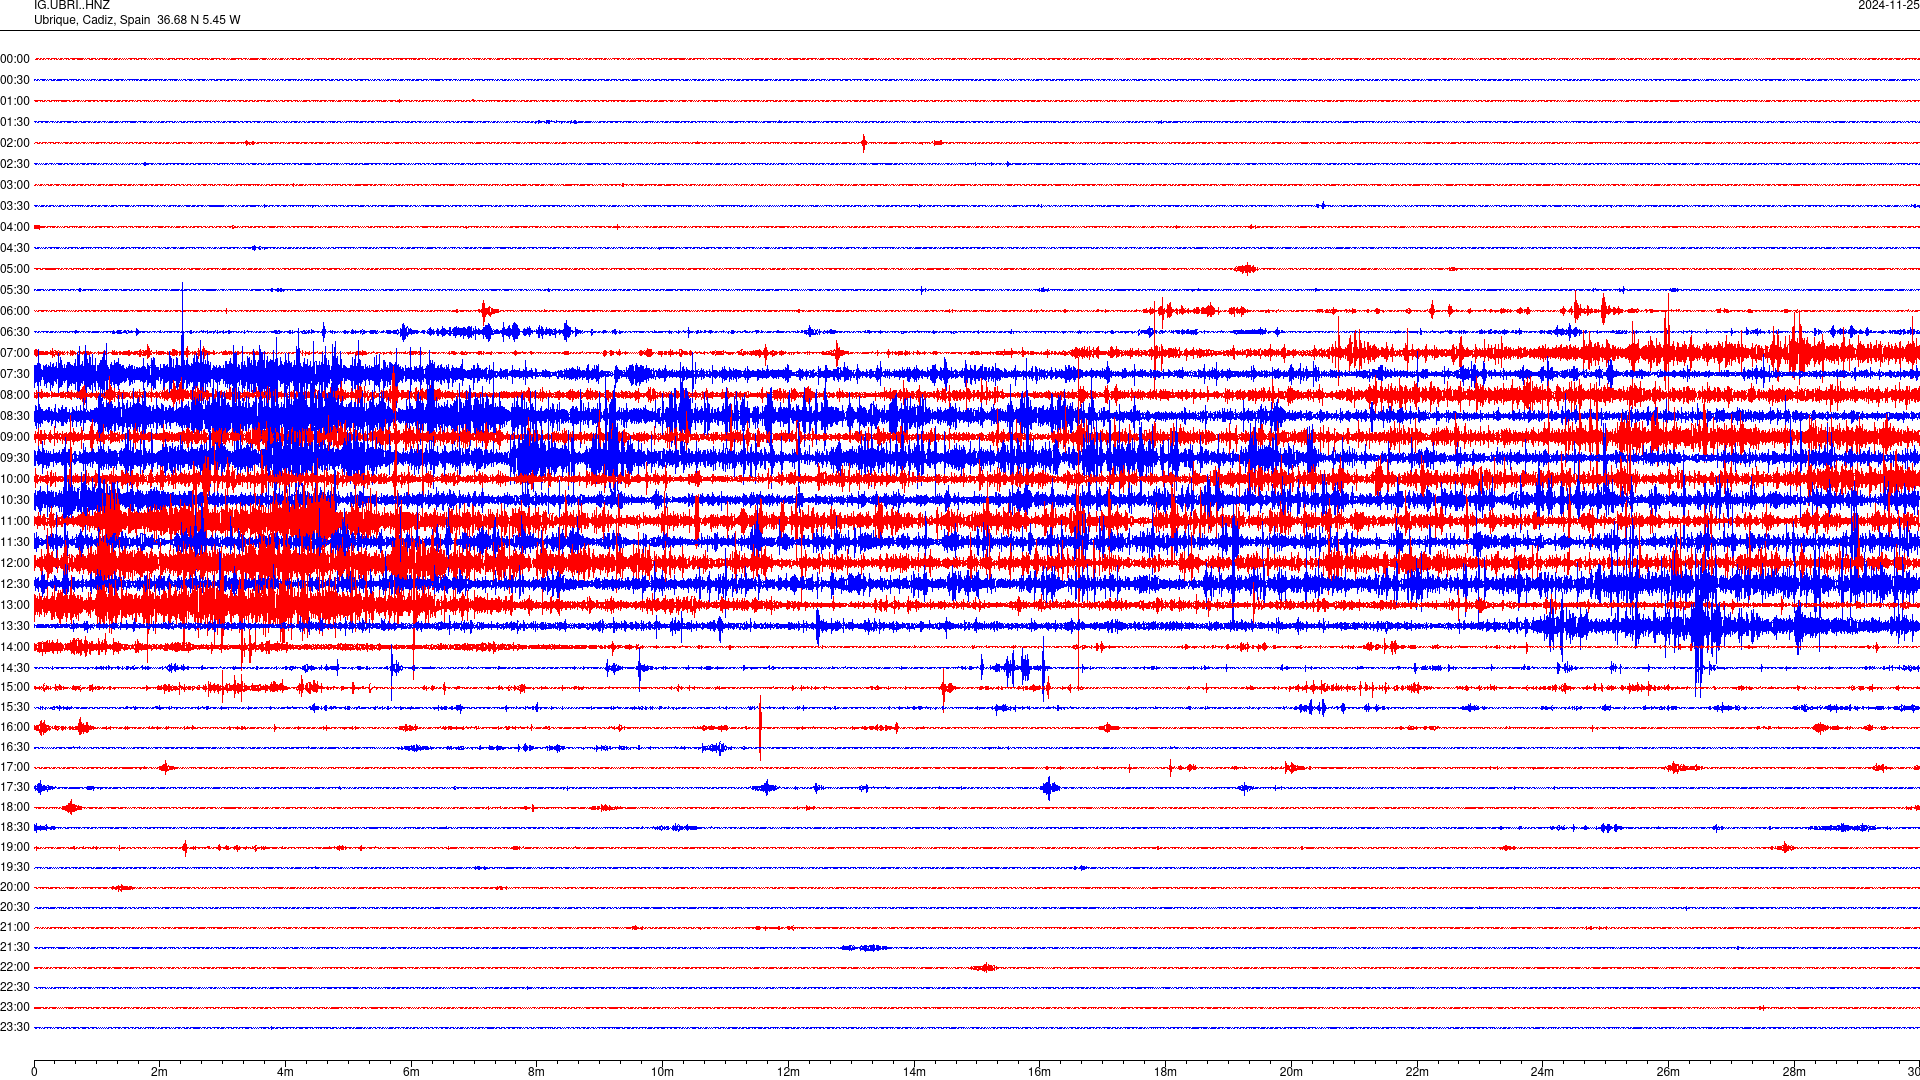This screenshot has height=1080, width=1920.
Task: Select the 10:30 row time label
Action: 15,500
